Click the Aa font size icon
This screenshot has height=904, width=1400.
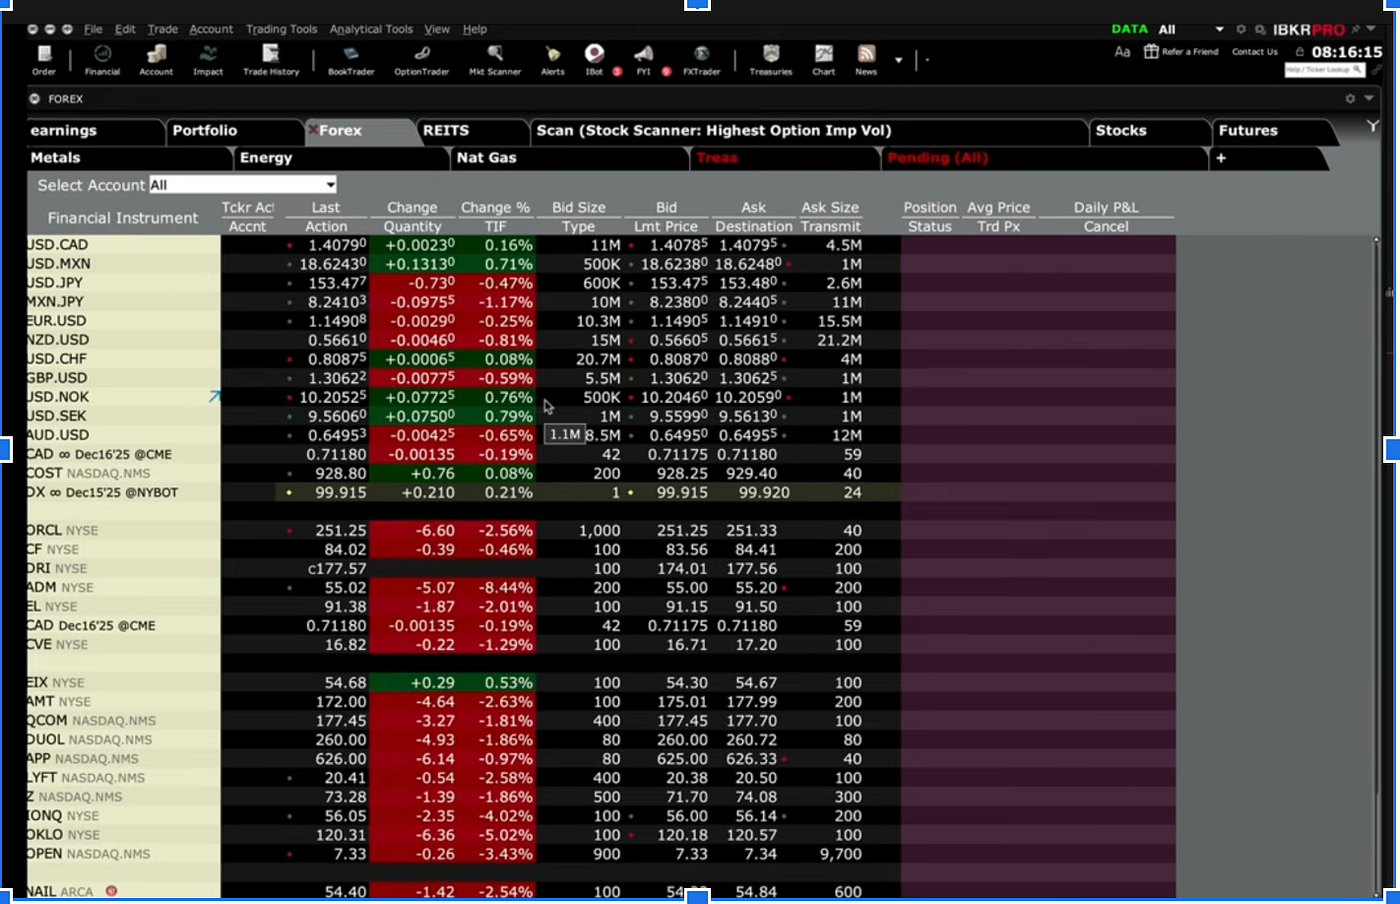point(1122,52)
